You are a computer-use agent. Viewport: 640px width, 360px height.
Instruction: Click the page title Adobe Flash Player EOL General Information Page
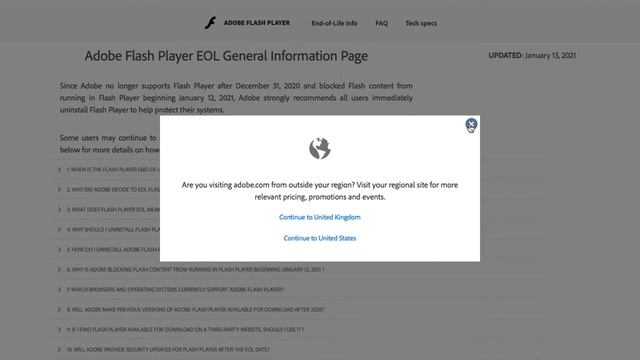pyautogui.click(x=226, y=56)
